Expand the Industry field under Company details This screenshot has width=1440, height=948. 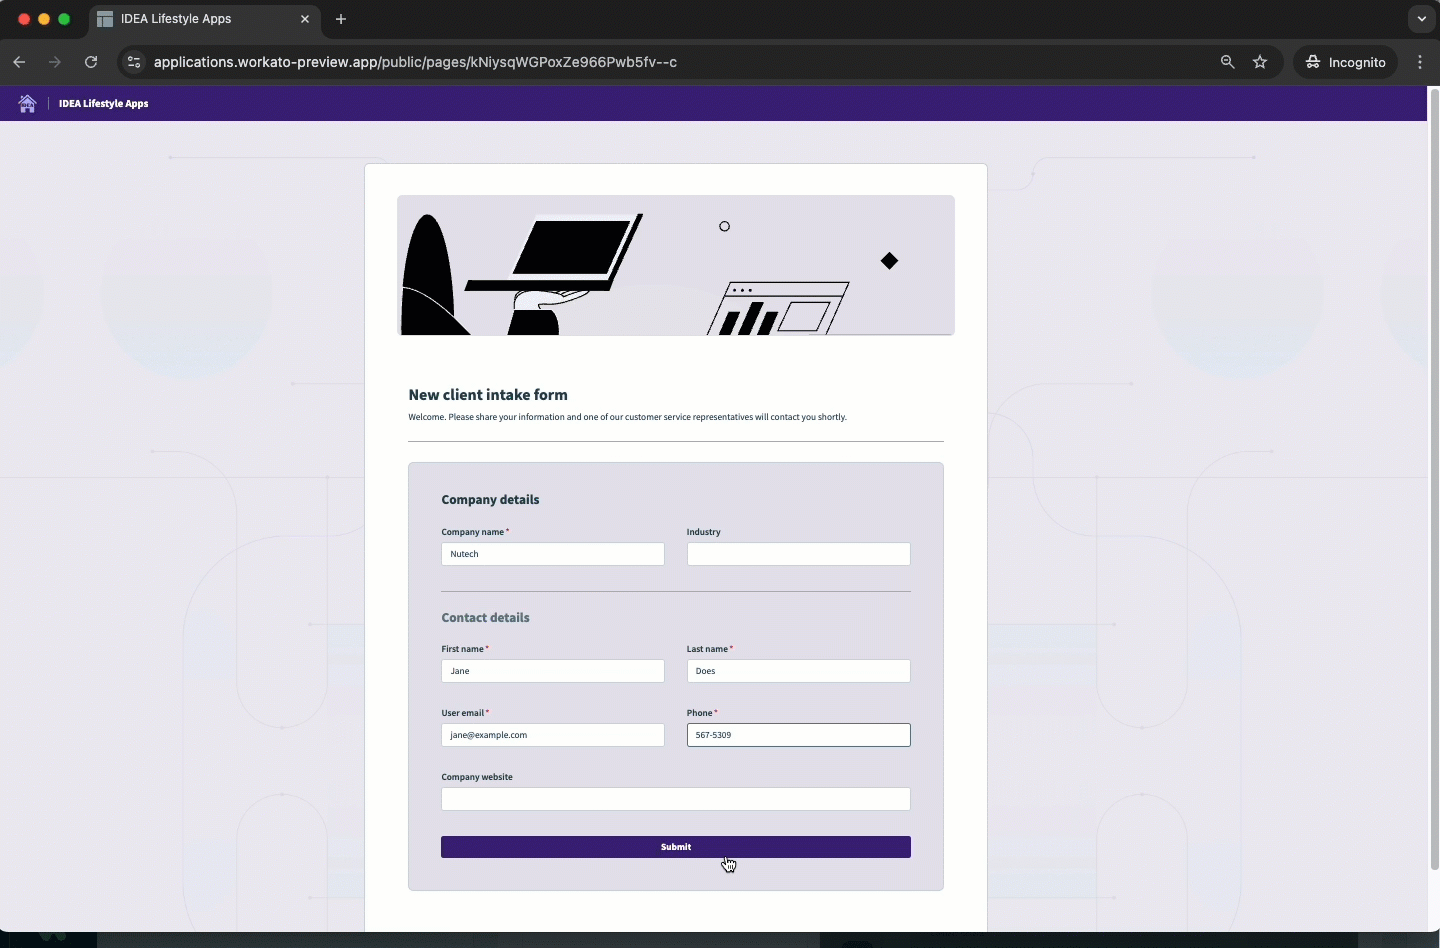[798, 554]
